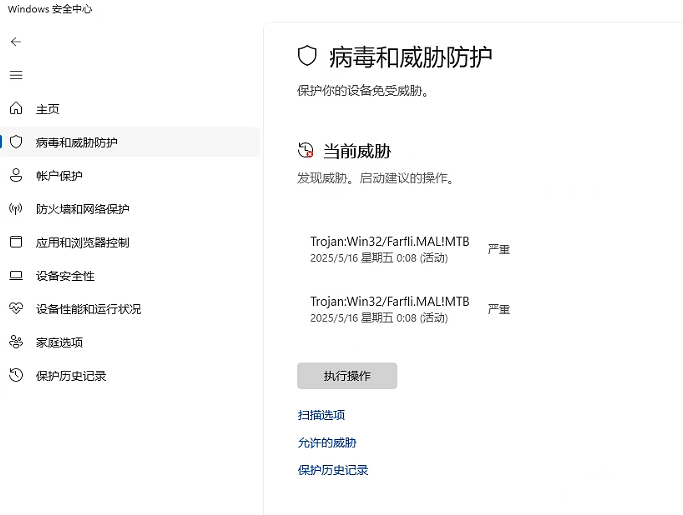Expand the second Trojan:Win32/Farfli.MAL!MTB threat entry

coord(389,309)
